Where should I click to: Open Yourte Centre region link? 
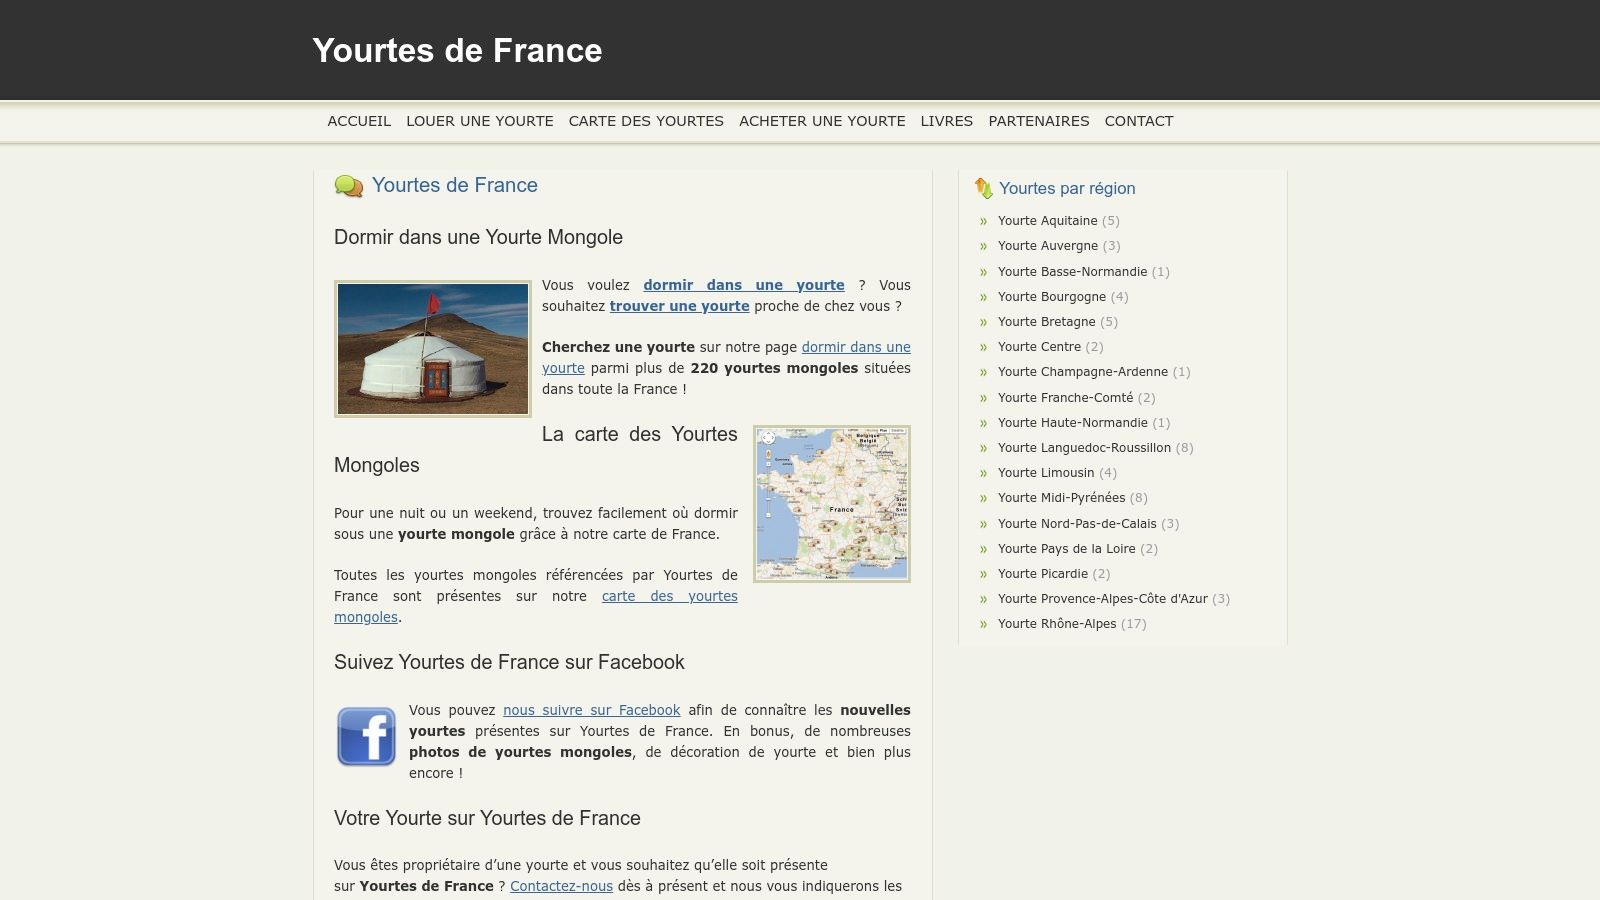coord(1039,347)
